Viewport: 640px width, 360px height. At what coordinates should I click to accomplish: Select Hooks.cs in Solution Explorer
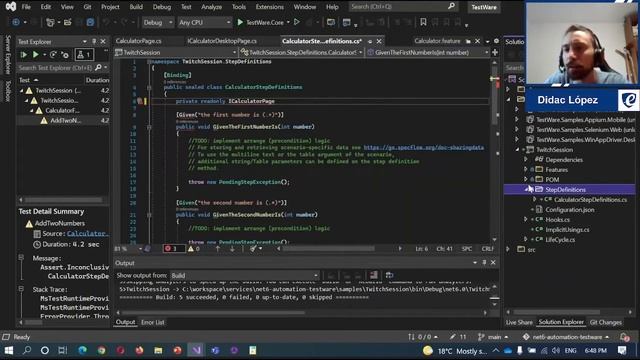[x=558, y=220]
